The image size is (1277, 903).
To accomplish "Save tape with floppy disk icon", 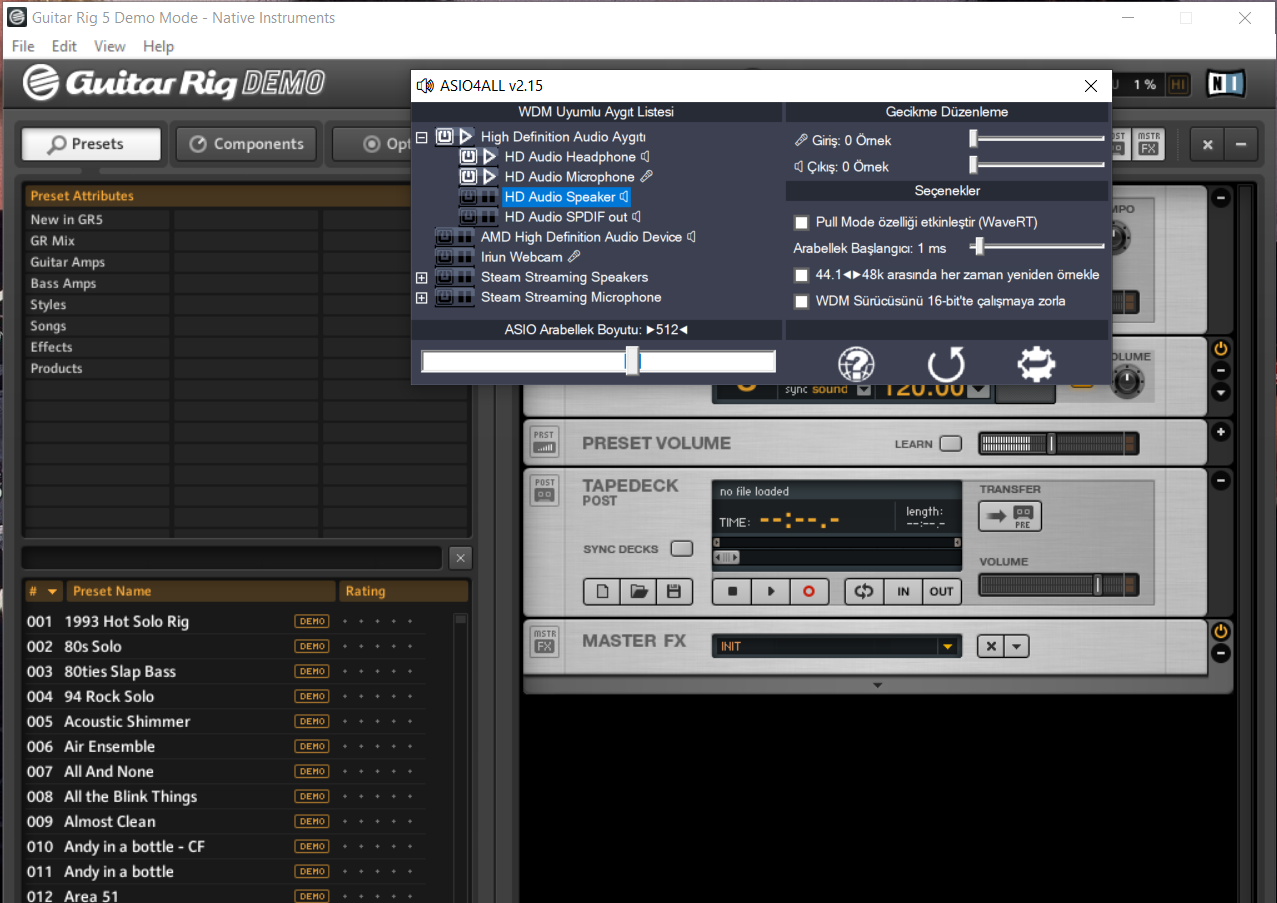I will point(673,591).
